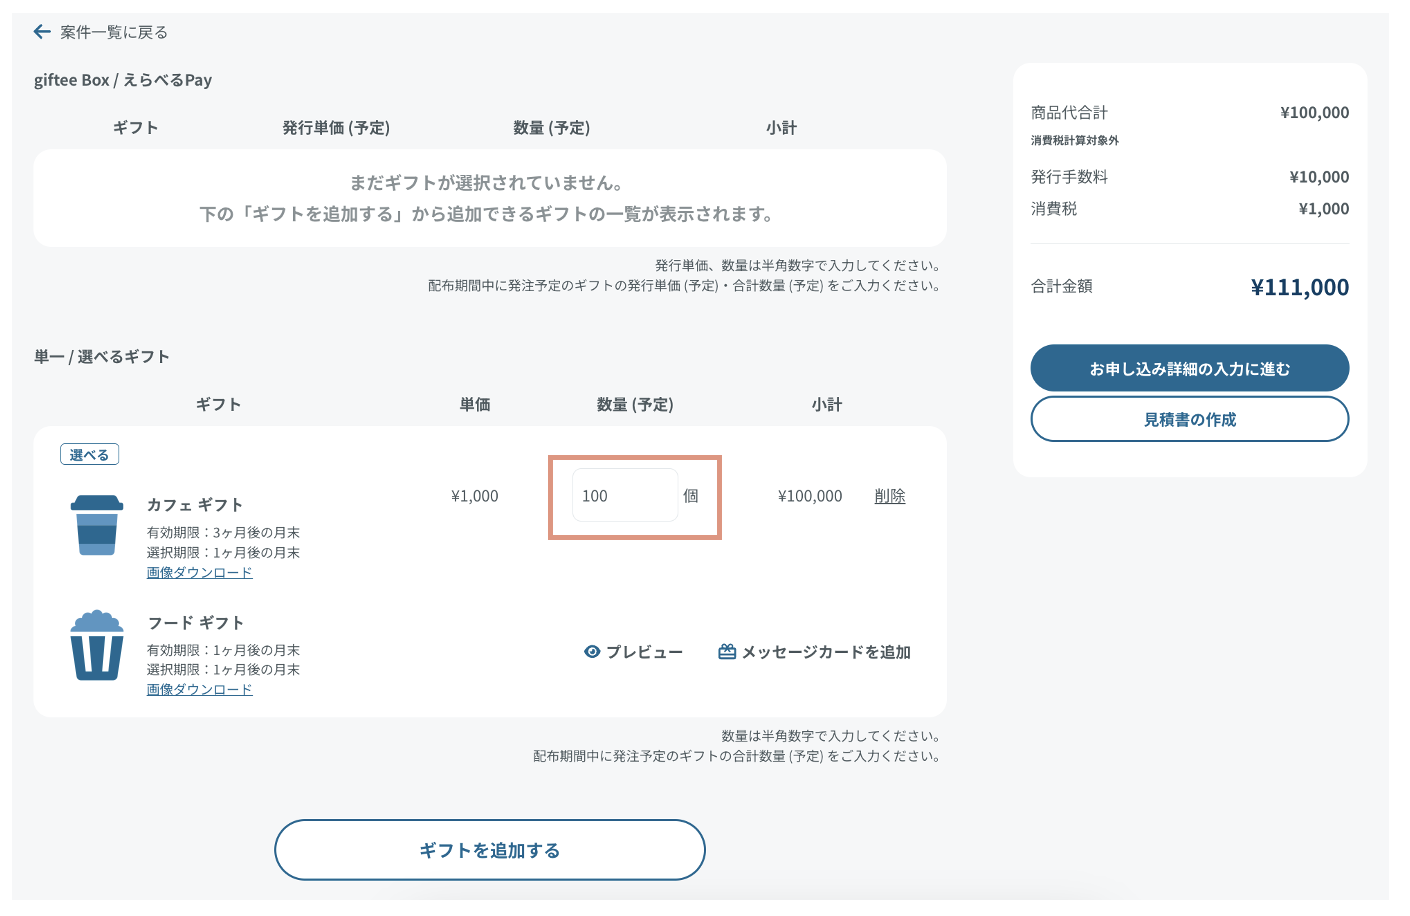Create an estimate with 見積書の作成
Viewport: 1410px width, 916px height.
1189,420
